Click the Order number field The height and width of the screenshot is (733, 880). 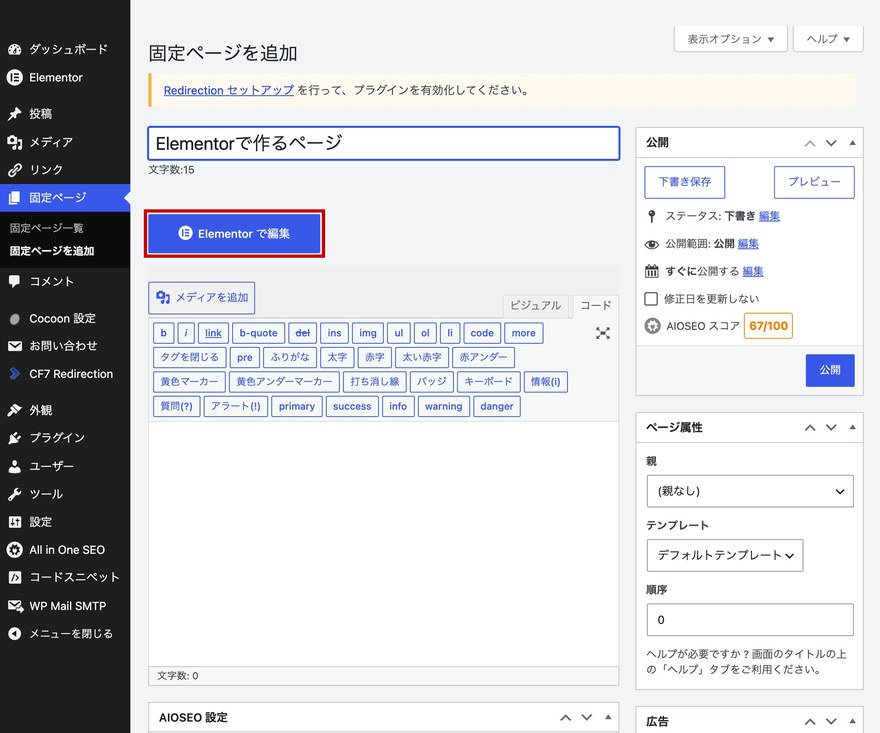(750, 620)
